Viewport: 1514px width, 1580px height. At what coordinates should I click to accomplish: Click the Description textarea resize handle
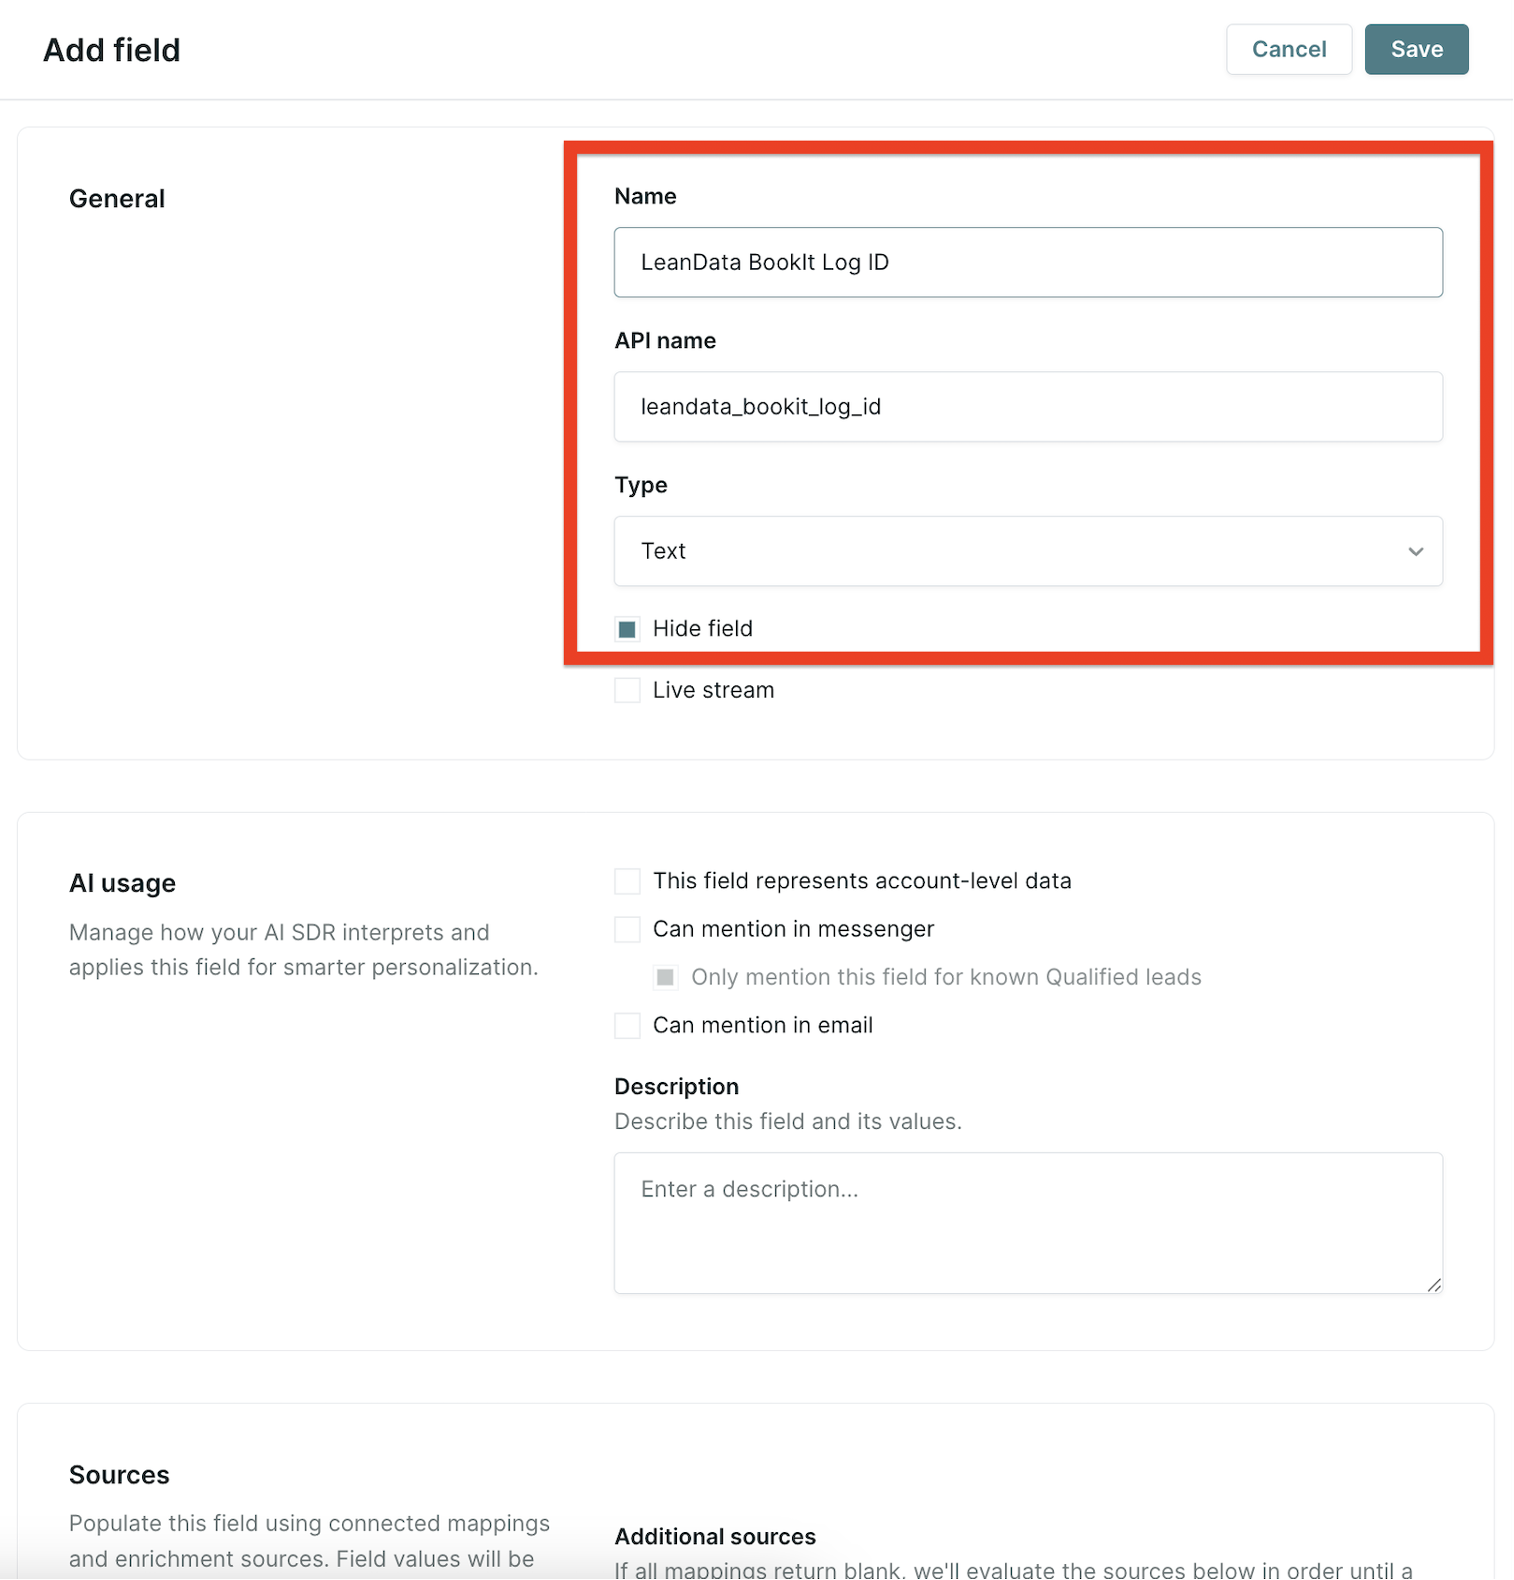tap(1434, 1285)
